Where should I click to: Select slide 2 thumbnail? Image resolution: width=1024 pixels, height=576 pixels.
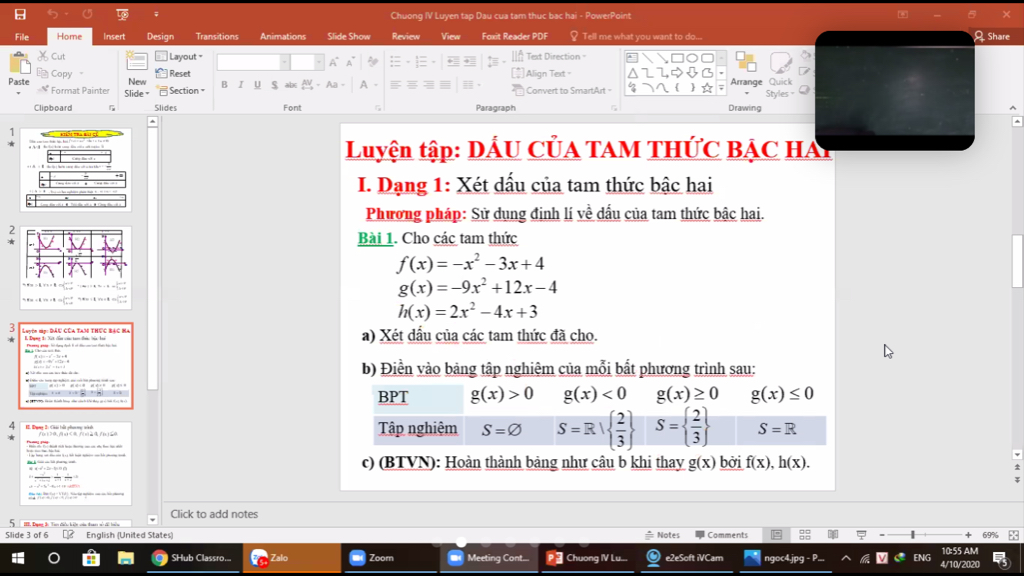76,267
